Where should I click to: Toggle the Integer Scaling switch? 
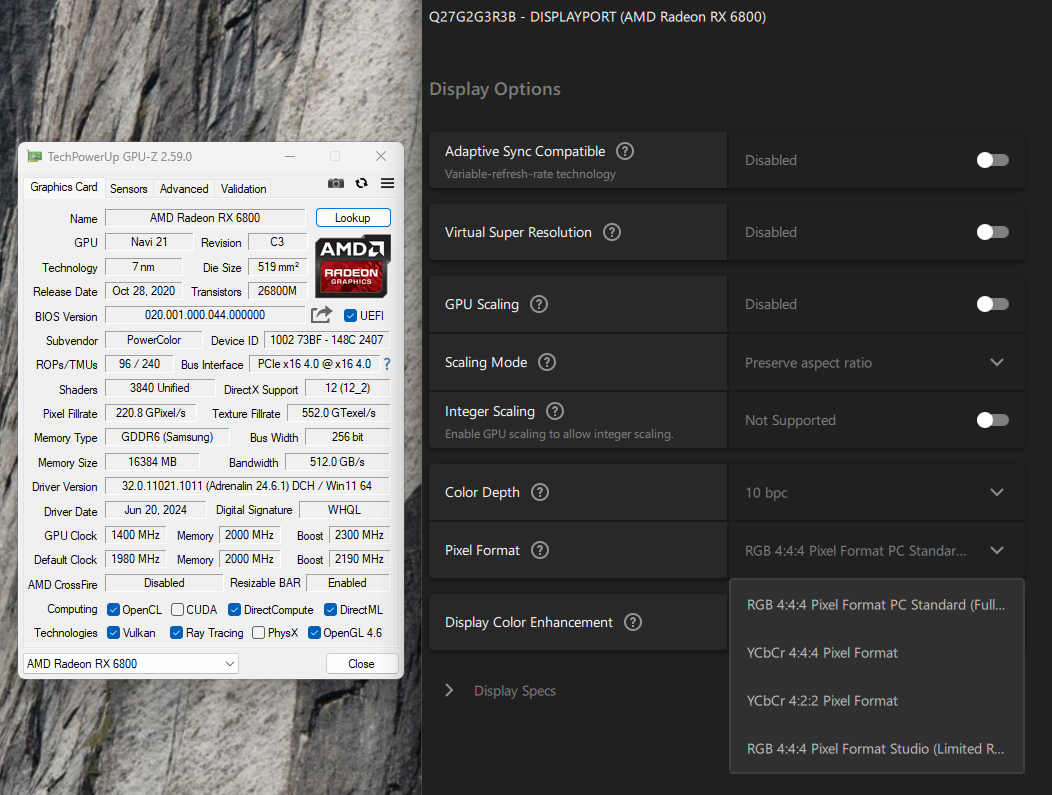coord(992,420)
